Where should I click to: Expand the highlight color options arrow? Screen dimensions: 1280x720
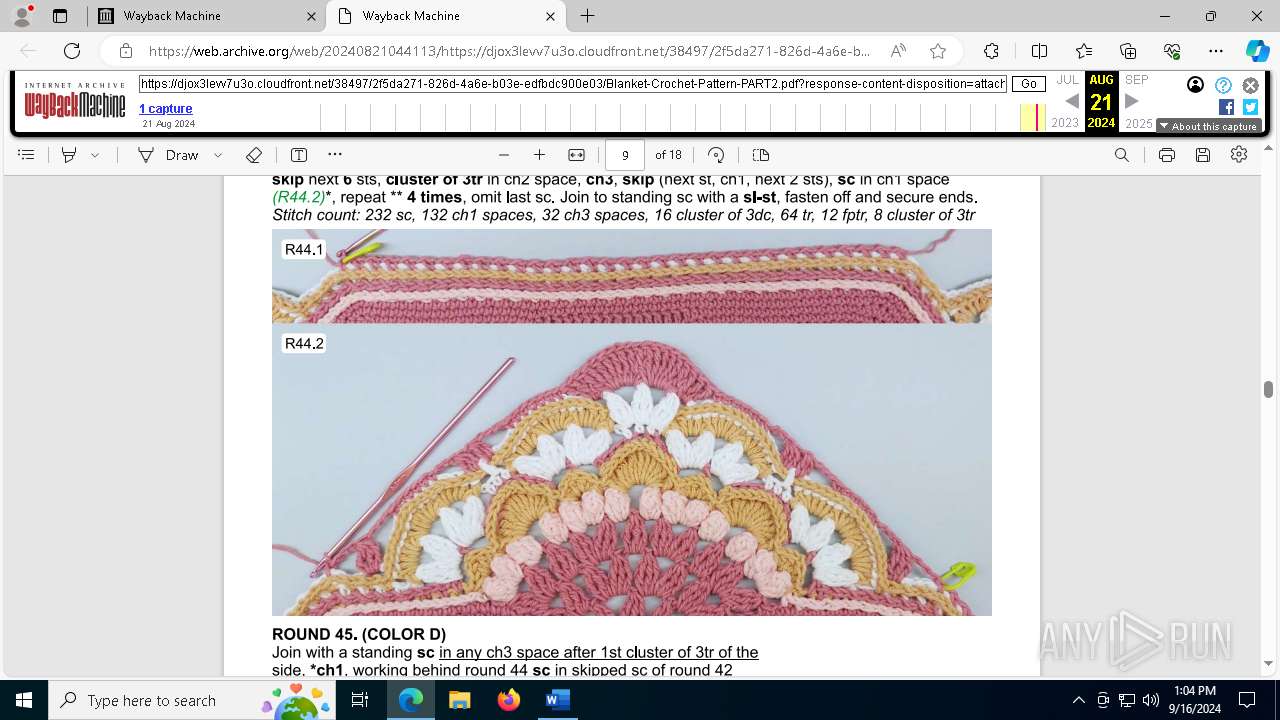[95, 155]
